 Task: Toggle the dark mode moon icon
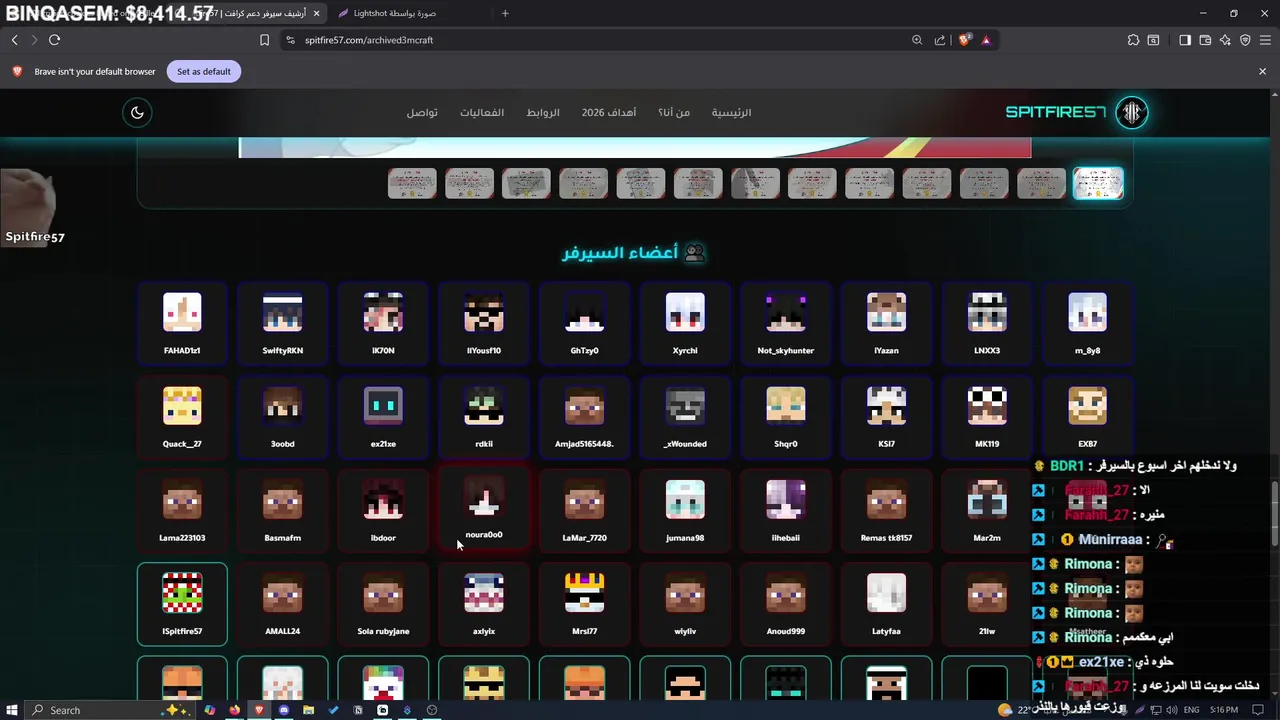[x=137, y=112]
